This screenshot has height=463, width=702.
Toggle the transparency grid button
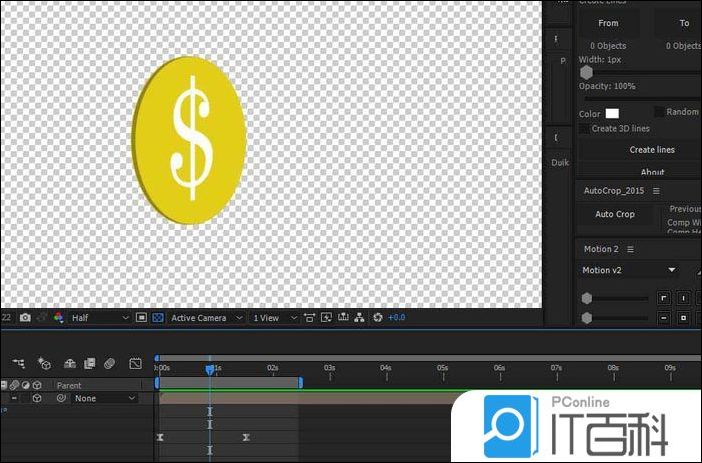click(x=158, y=317)
